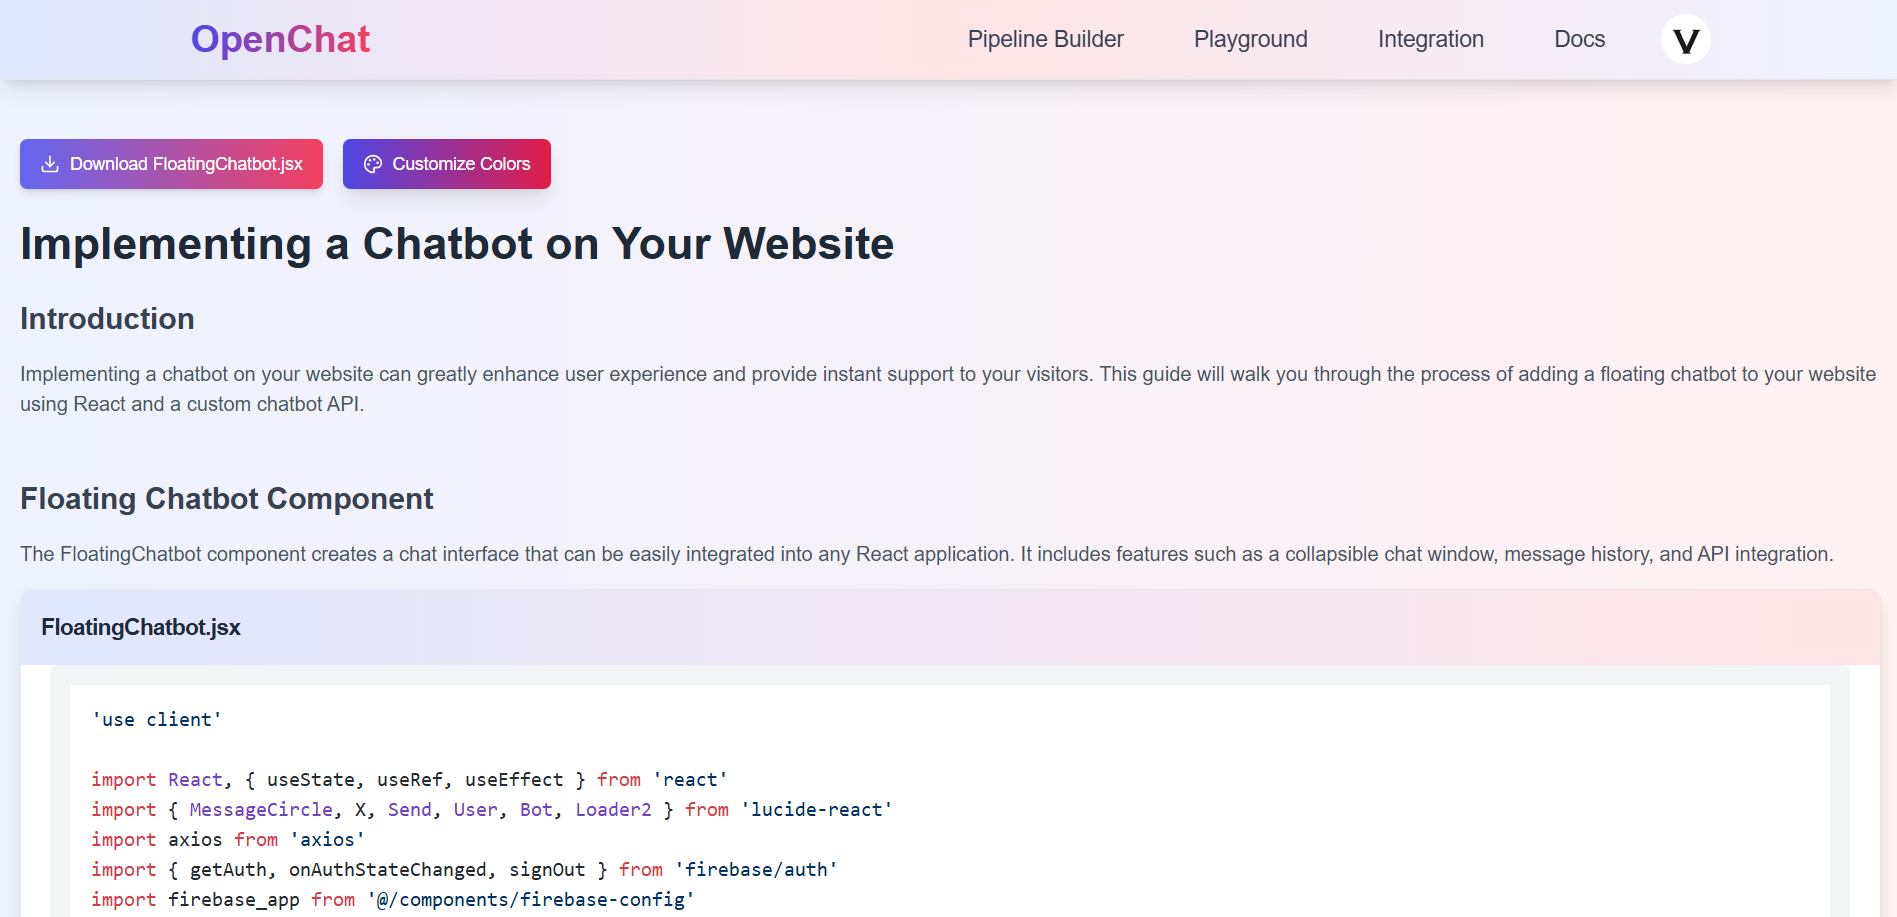This screenshot has width=1897, height=917.
Task: Click the FloatingChatbot component description paragraph
Action: tap(927, 554)
